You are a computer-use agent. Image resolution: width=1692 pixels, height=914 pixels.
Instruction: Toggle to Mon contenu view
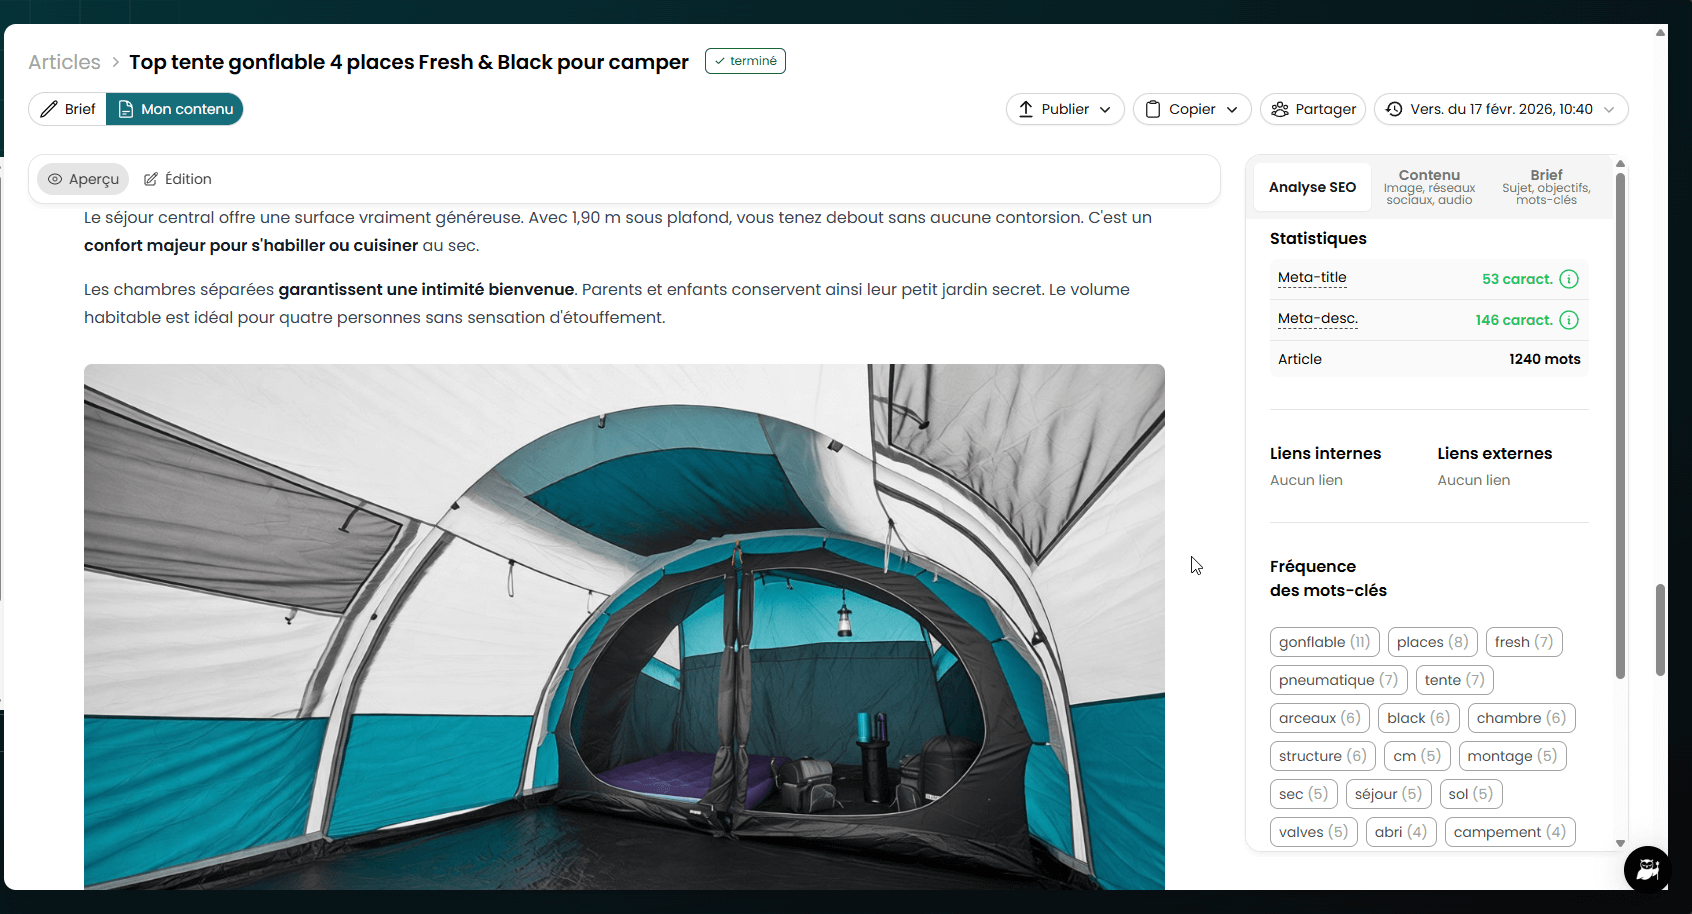(175, 109)
